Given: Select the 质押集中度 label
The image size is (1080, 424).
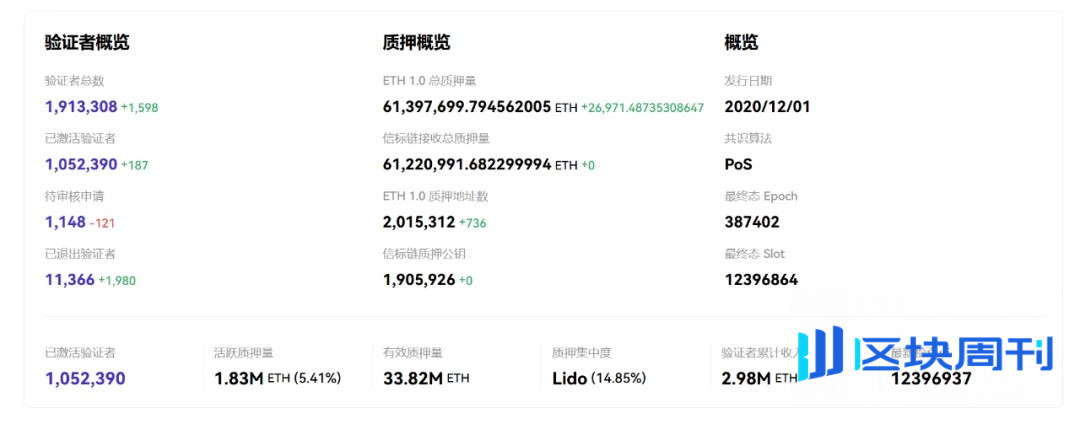Looking at the screenshot, I should (x=582, y=353).
